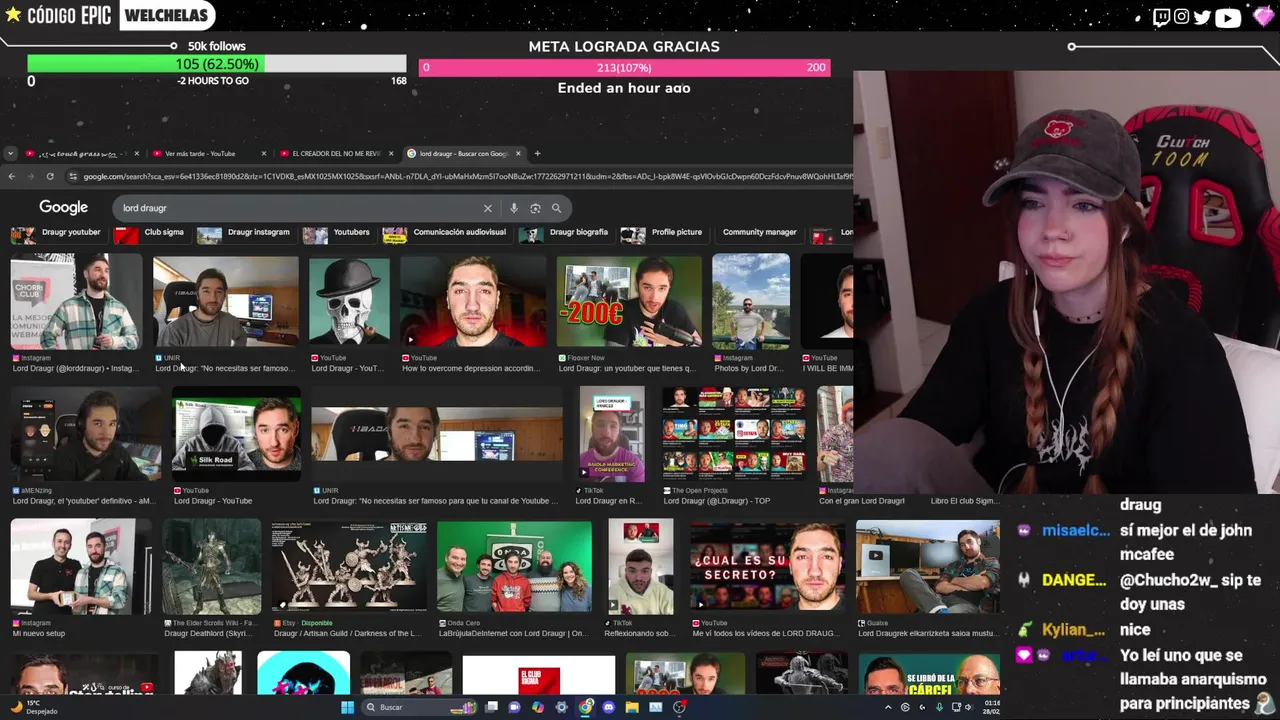
Task: Open the Chorri Club Instagram image result
Action: click(76, 301)
